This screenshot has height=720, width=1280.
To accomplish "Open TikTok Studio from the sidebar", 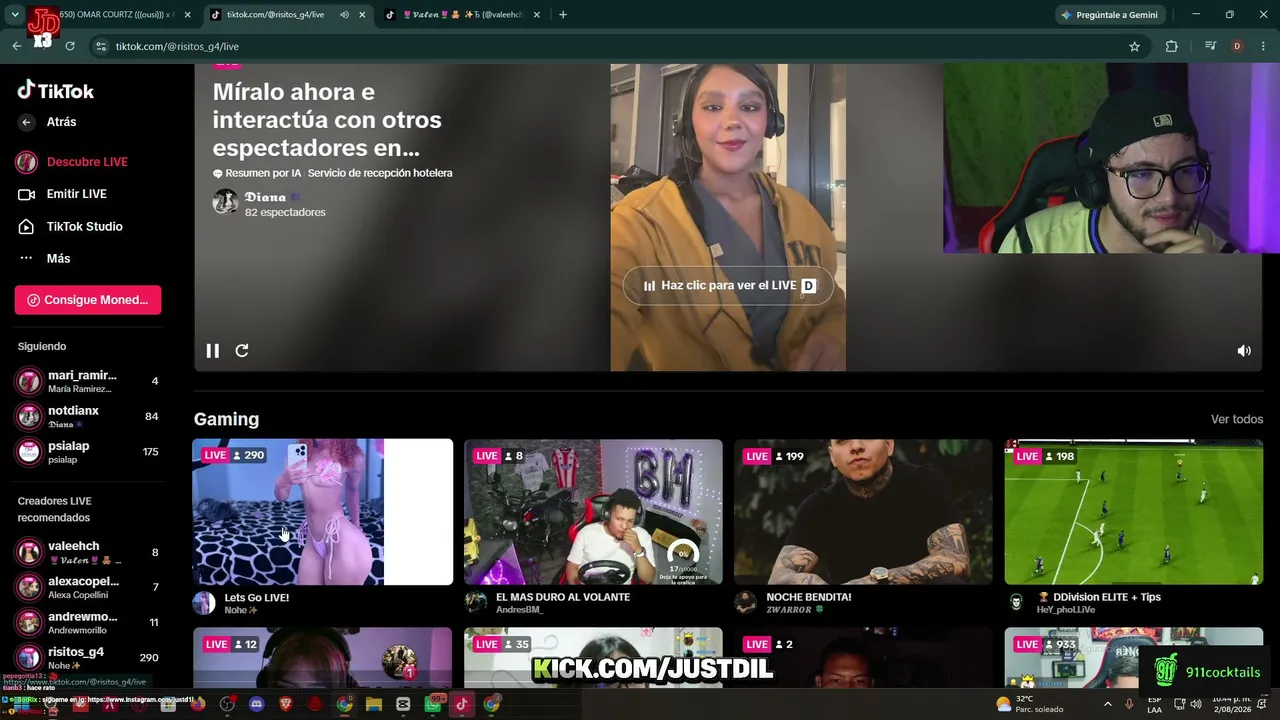I will click(x=84, y=227).
